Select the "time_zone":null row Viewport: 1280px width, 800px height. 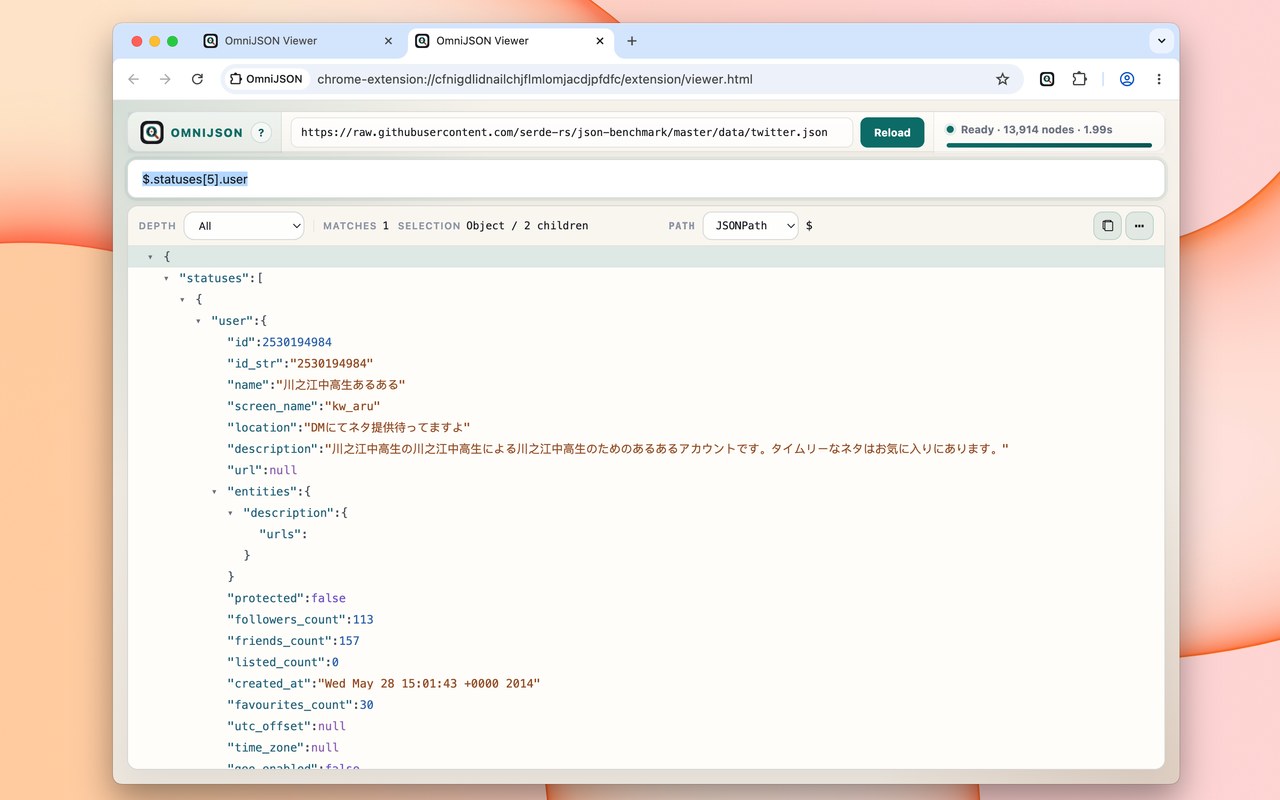[x=646, y=747]
